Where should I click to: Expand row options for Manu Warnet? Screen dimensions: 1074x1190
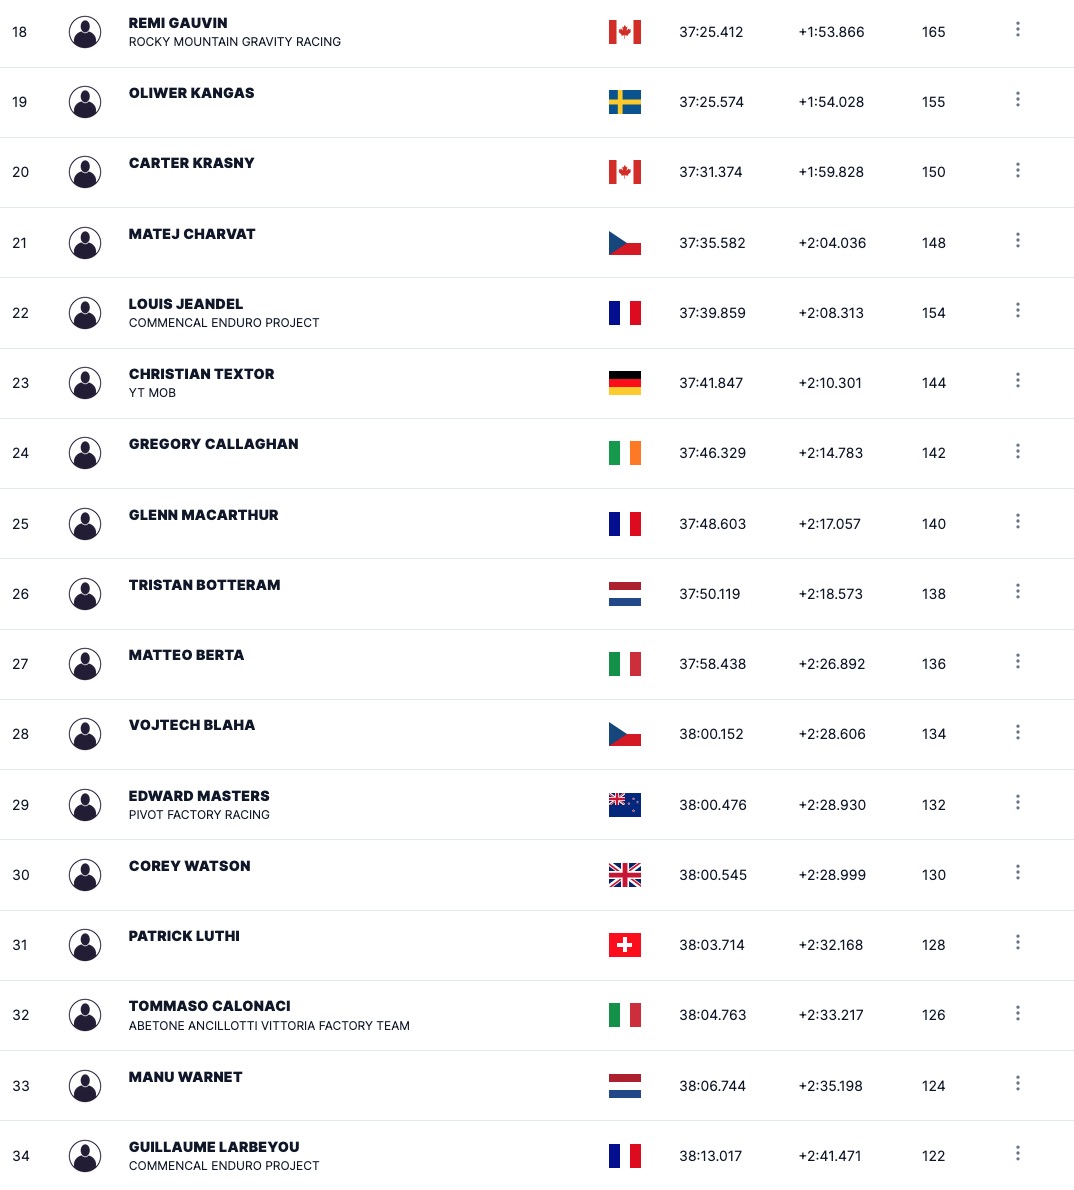tap(1018, 1083)
